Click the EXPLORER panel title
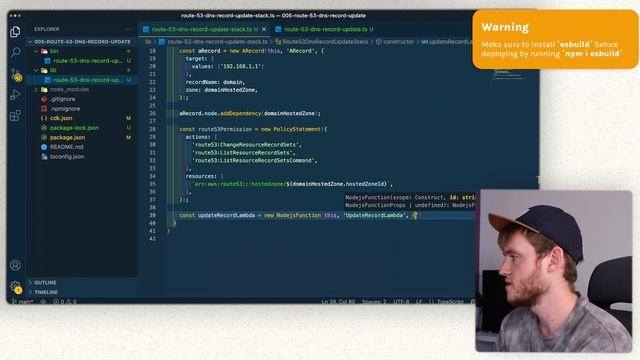 47,29
